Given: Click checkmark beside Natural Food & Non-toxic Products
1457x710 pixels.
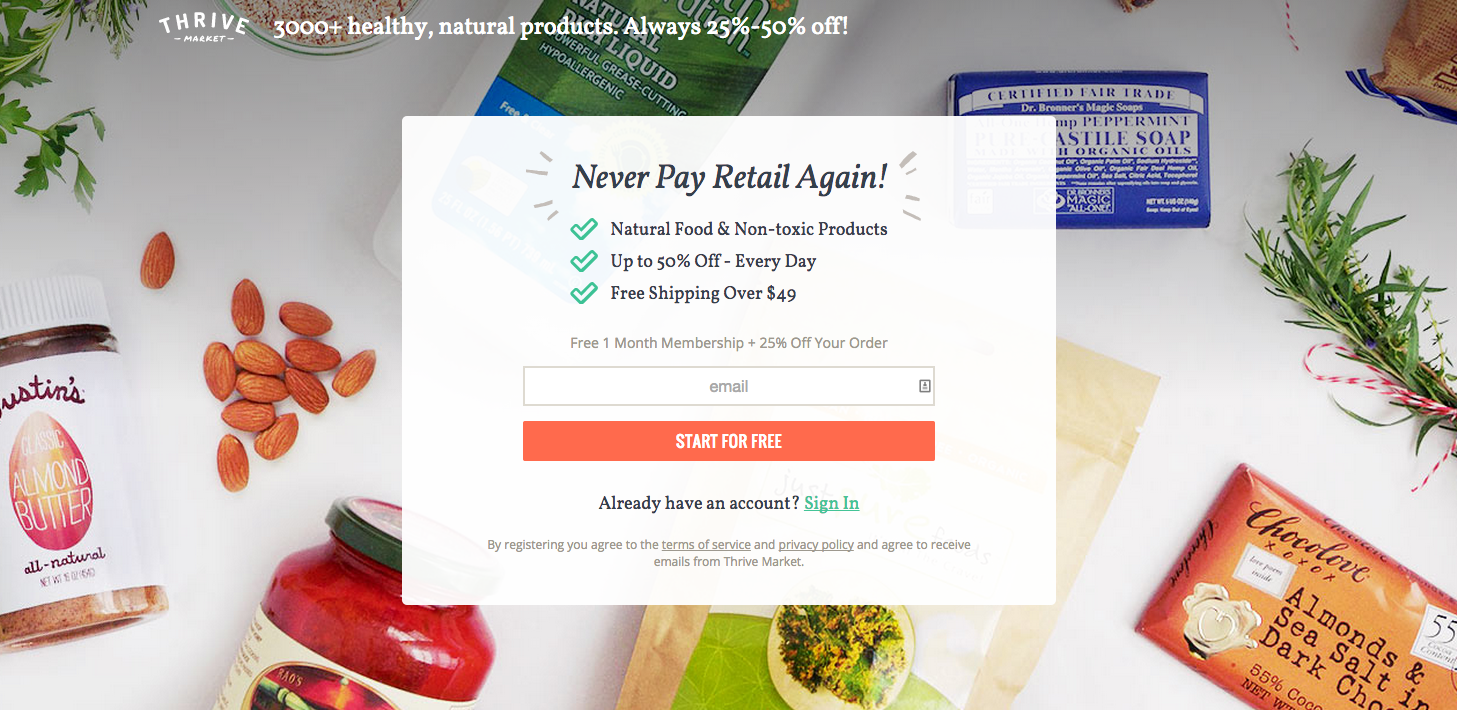Looking at the screenshot, I should 584,229.
